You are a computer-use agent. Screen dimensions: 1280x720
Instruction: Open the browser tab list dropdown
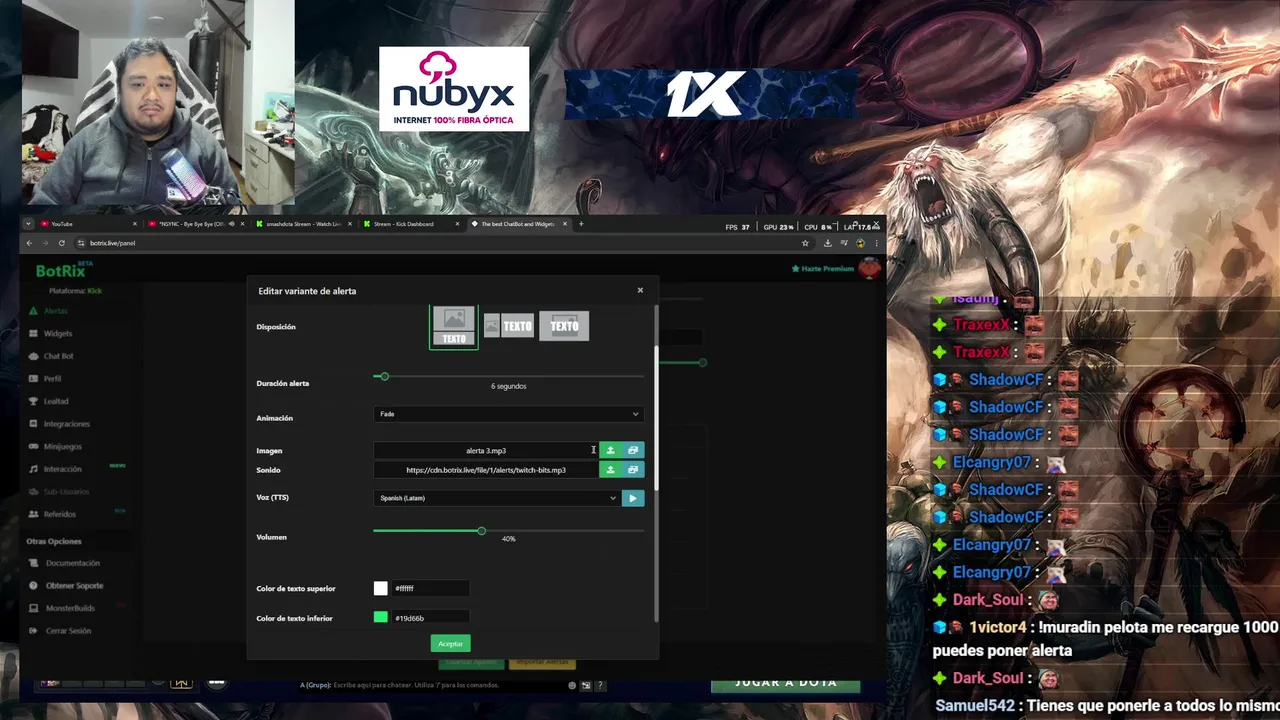click(28, 224)
